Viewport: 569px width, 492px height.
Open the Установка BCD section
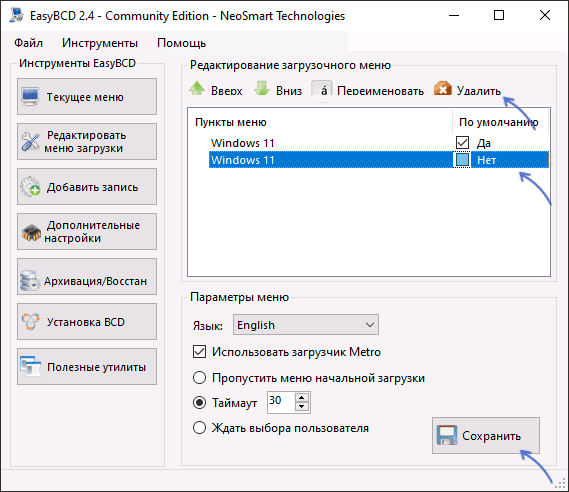(x=87, y=322)
